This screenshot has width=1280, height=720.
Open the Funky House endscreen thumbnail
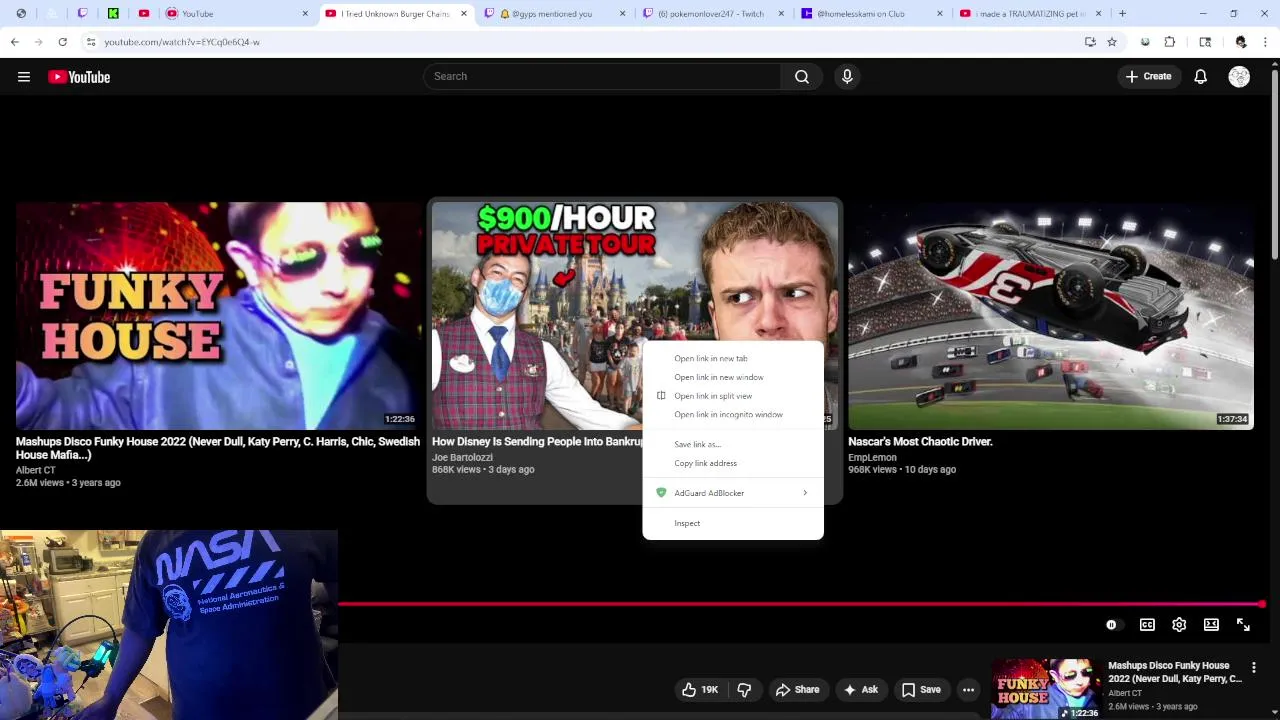click(x=219, y=315)
